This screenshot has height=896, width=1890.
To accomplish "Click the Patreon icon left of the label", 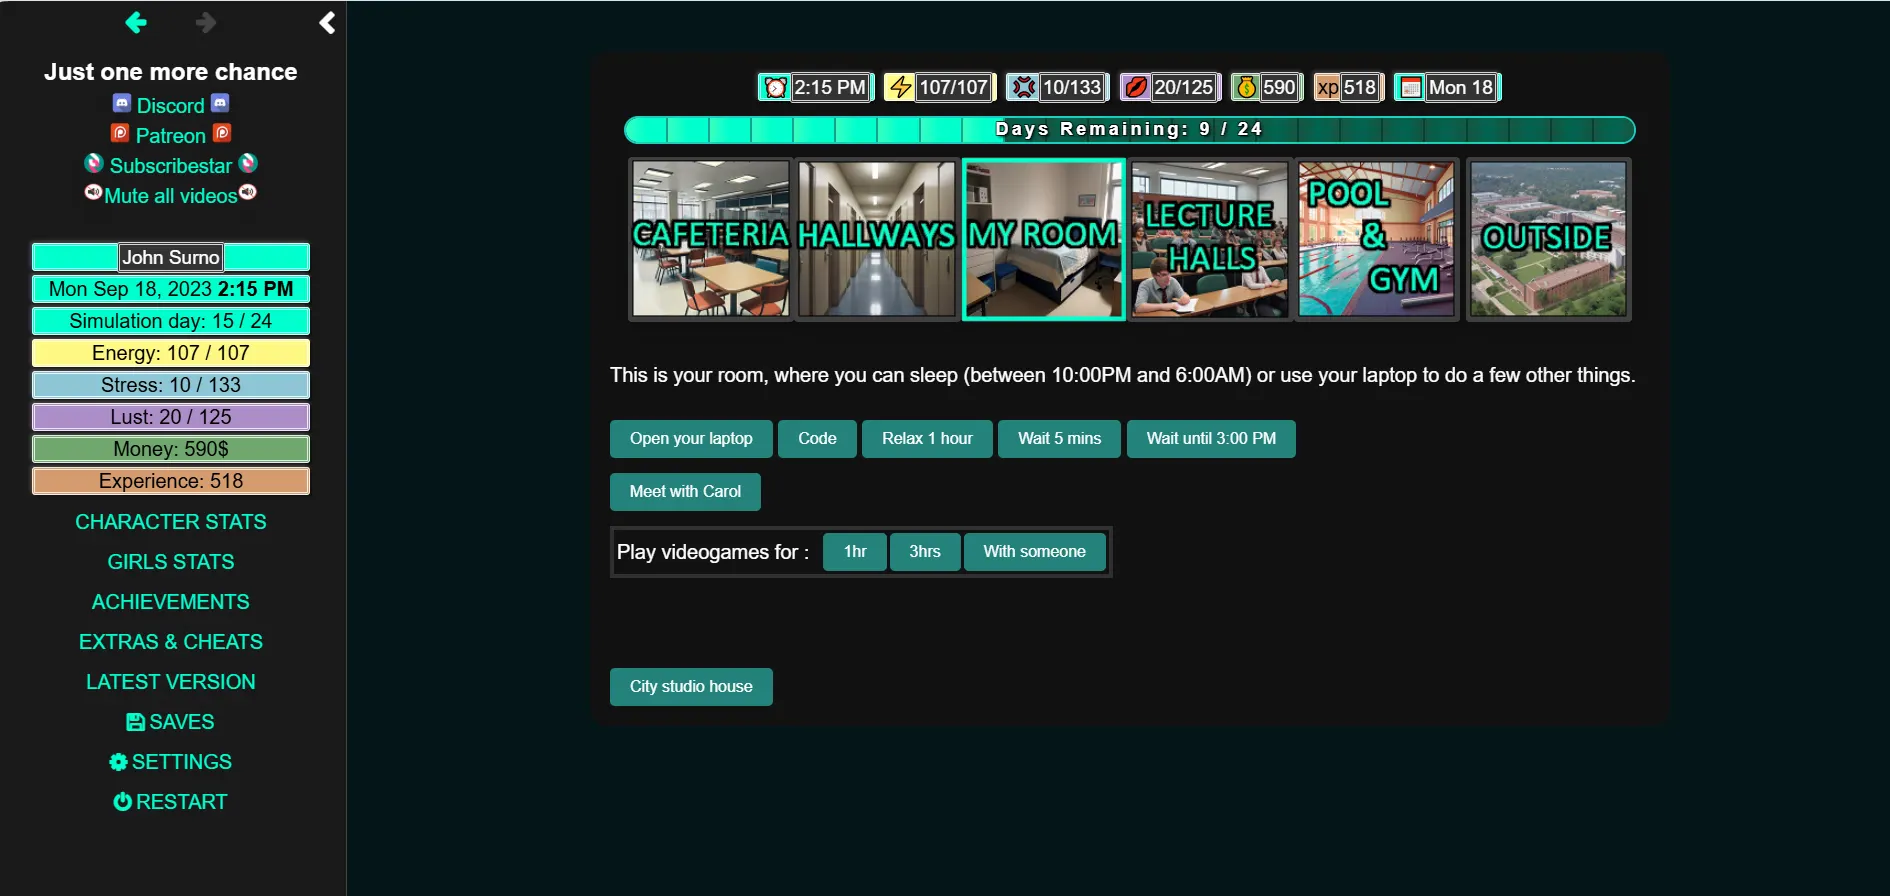I will click(x=120, y=133).
